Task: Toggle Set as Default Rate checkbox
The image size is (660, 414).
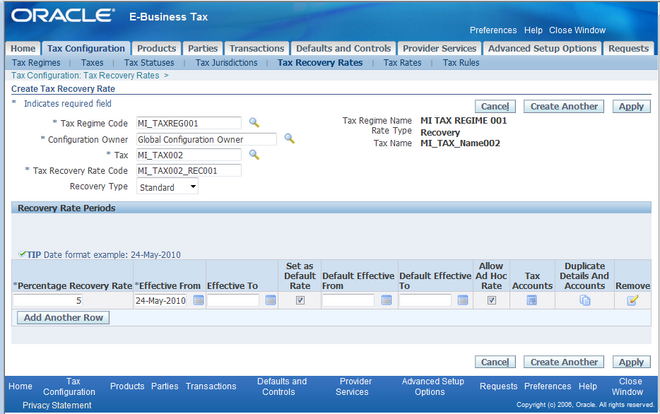Action: point(300,300)
